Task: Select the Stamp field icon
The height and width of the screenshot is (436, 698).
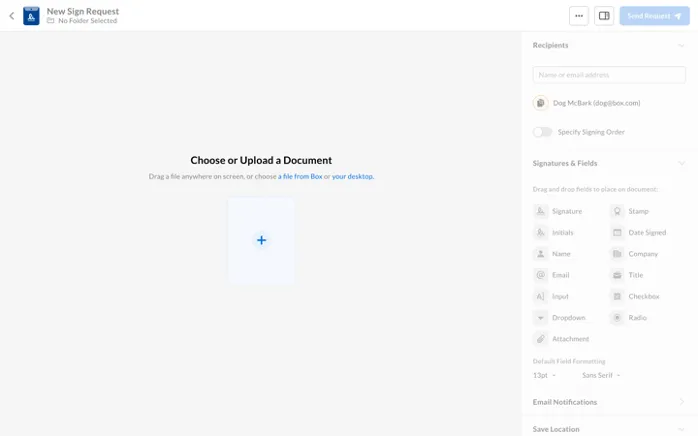Action: coord(617,211)
